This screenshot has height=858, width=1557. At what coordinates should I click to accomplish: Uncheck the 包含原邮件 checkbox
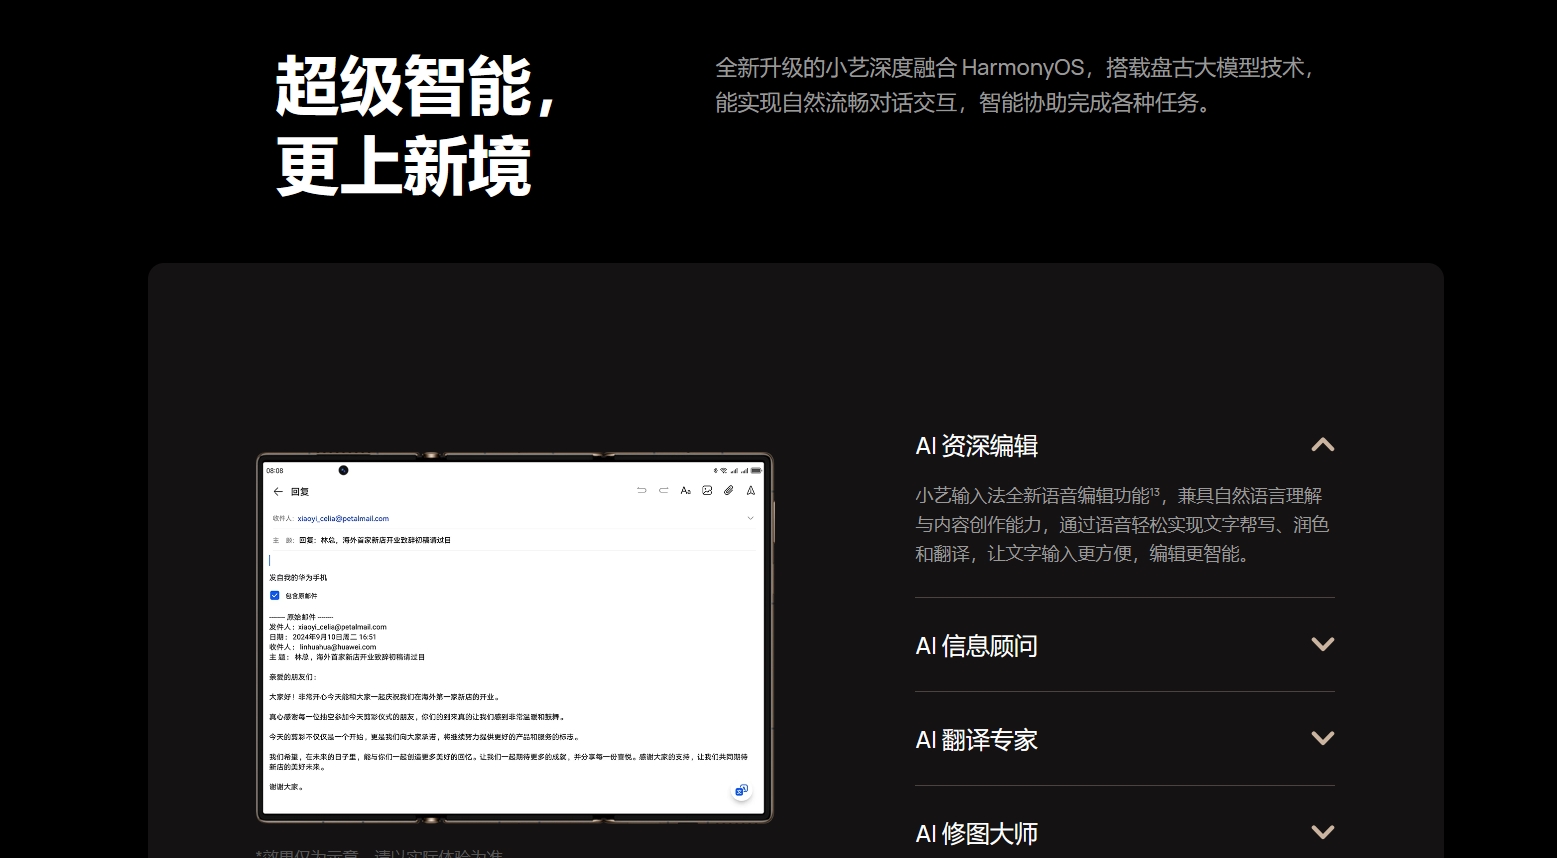click(274, 595)
